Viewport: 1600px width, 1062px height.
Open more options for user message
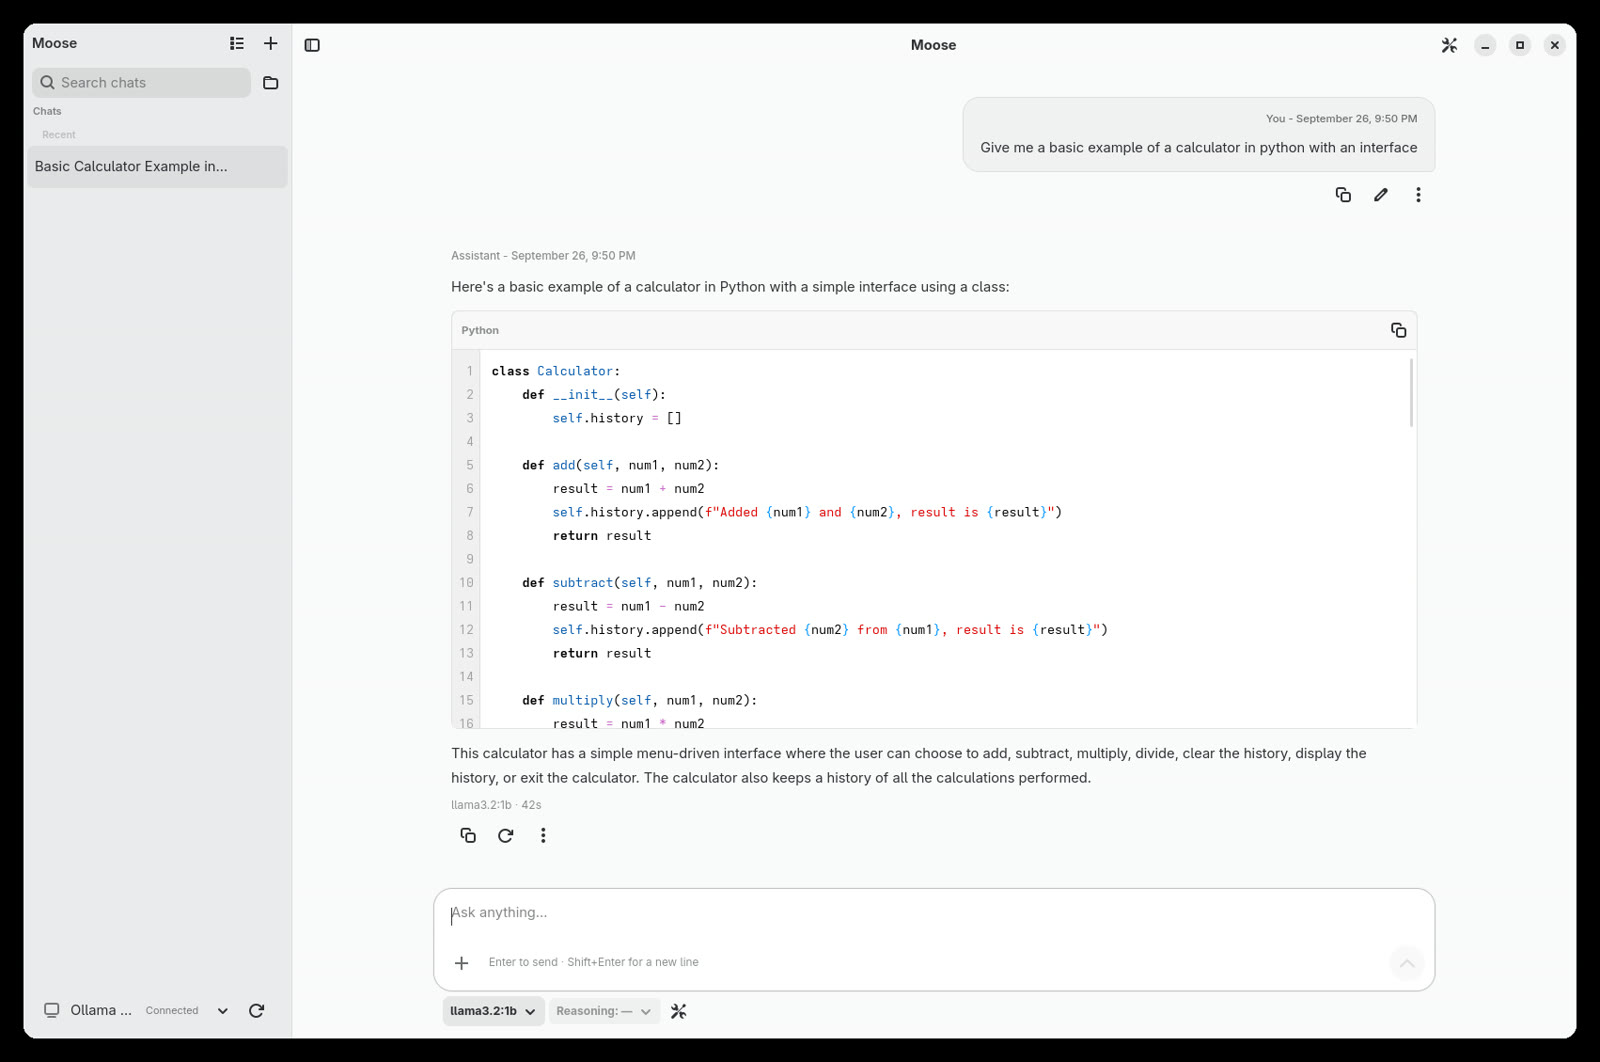click(x=1418, y=195)
